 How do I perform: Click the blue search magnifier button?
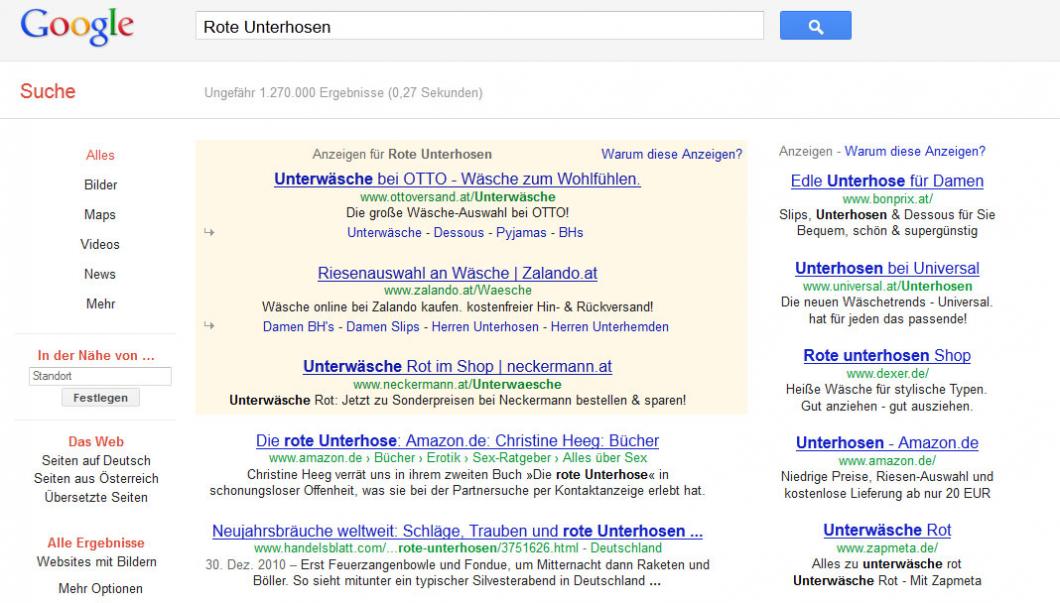pos(815,26)
